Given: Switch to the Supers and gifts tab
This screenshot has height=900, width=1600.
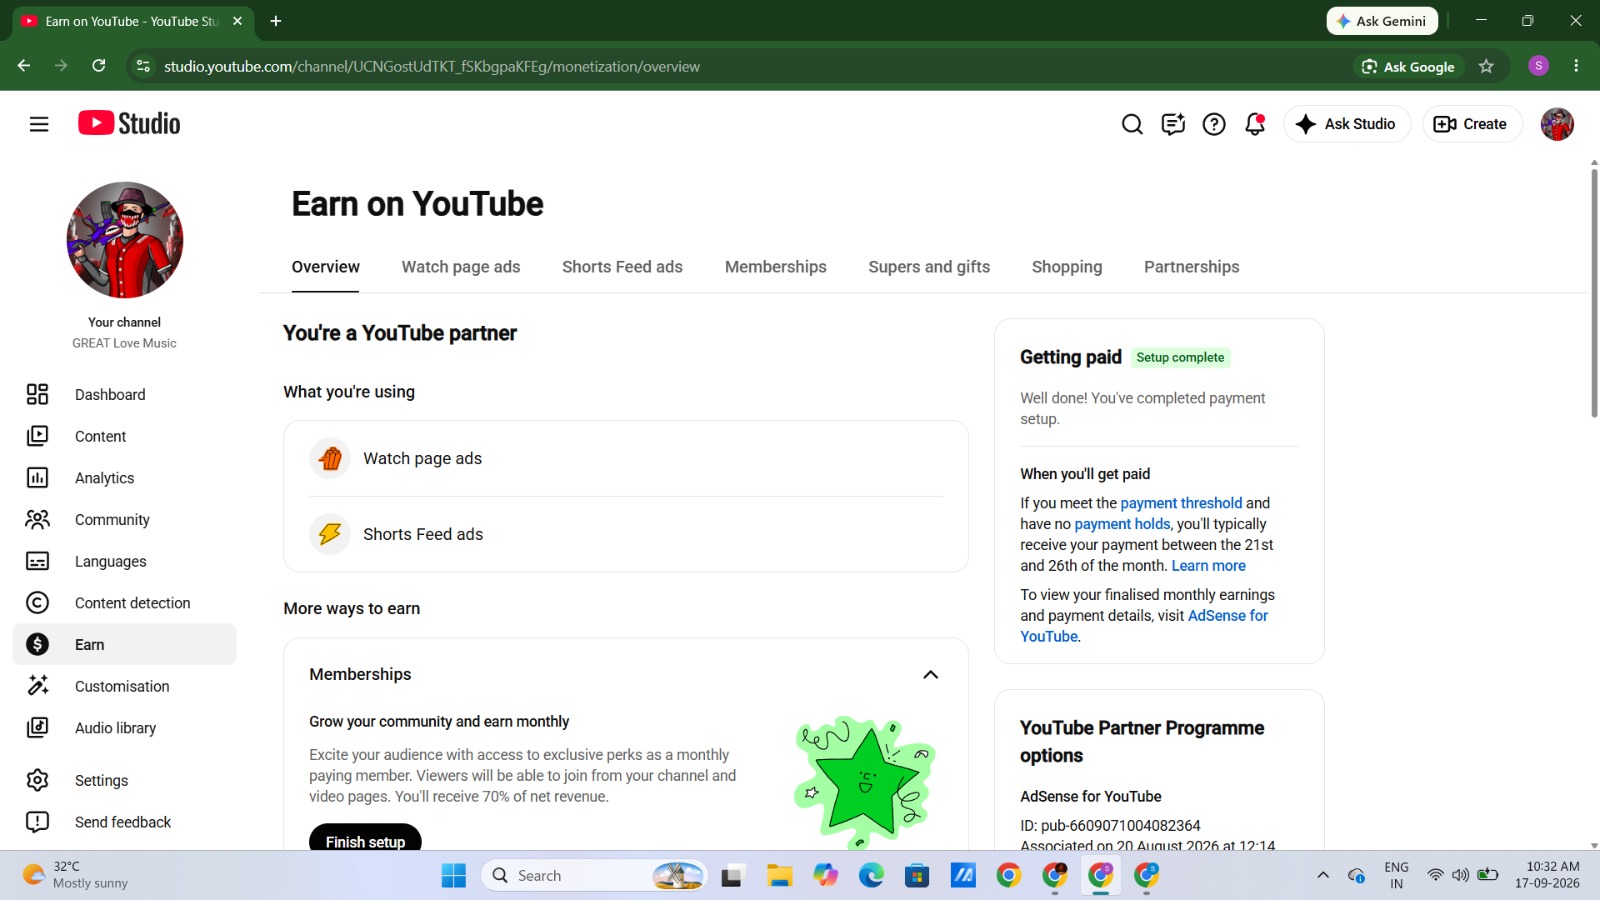Looking at the screenshot, I should [929, 267].
